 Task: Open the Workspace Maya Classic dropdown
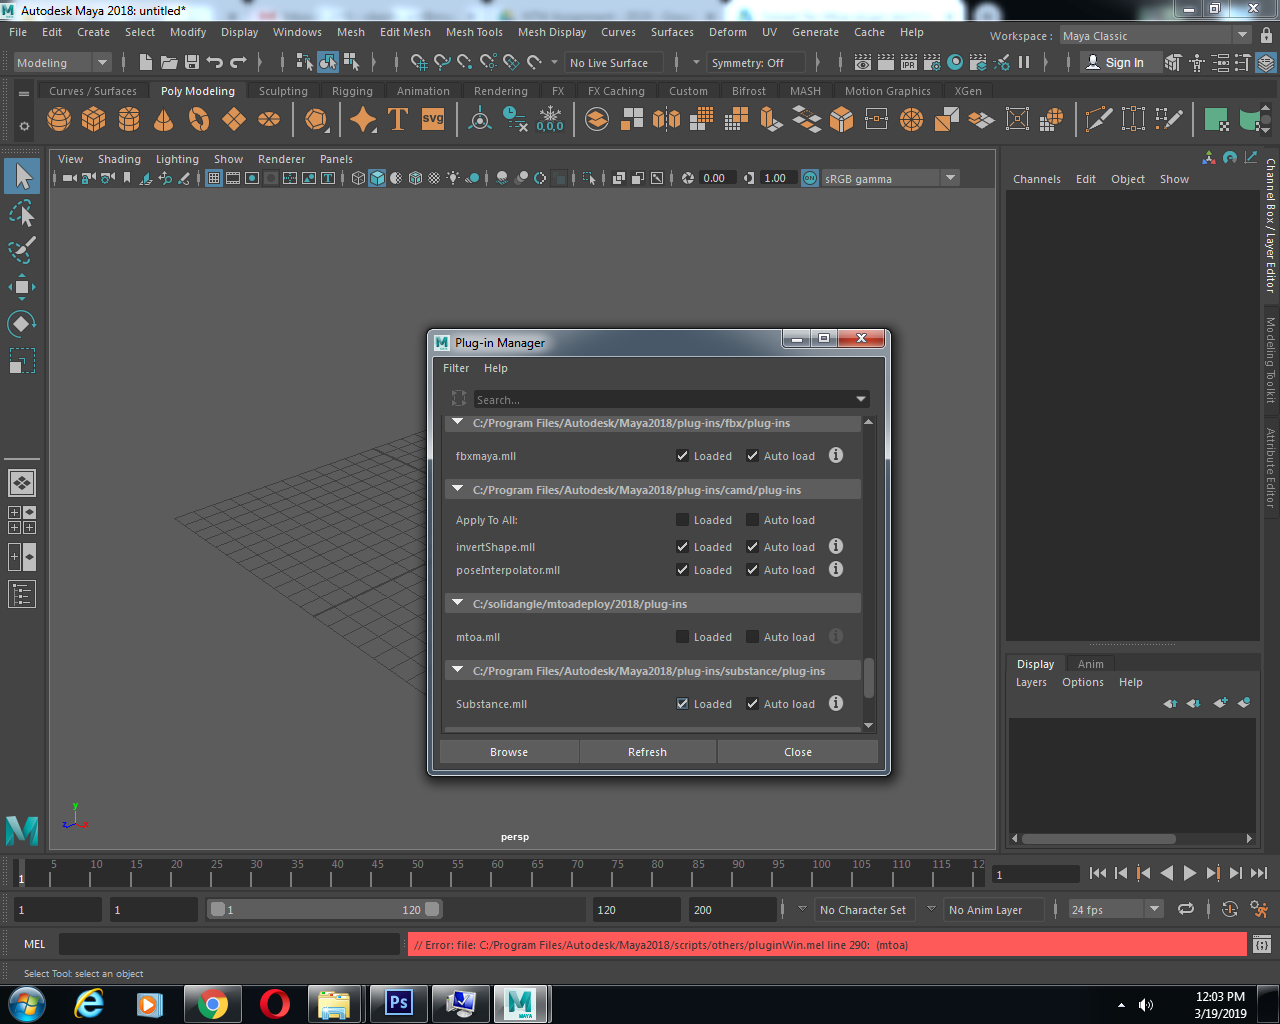coord(1155,35)
